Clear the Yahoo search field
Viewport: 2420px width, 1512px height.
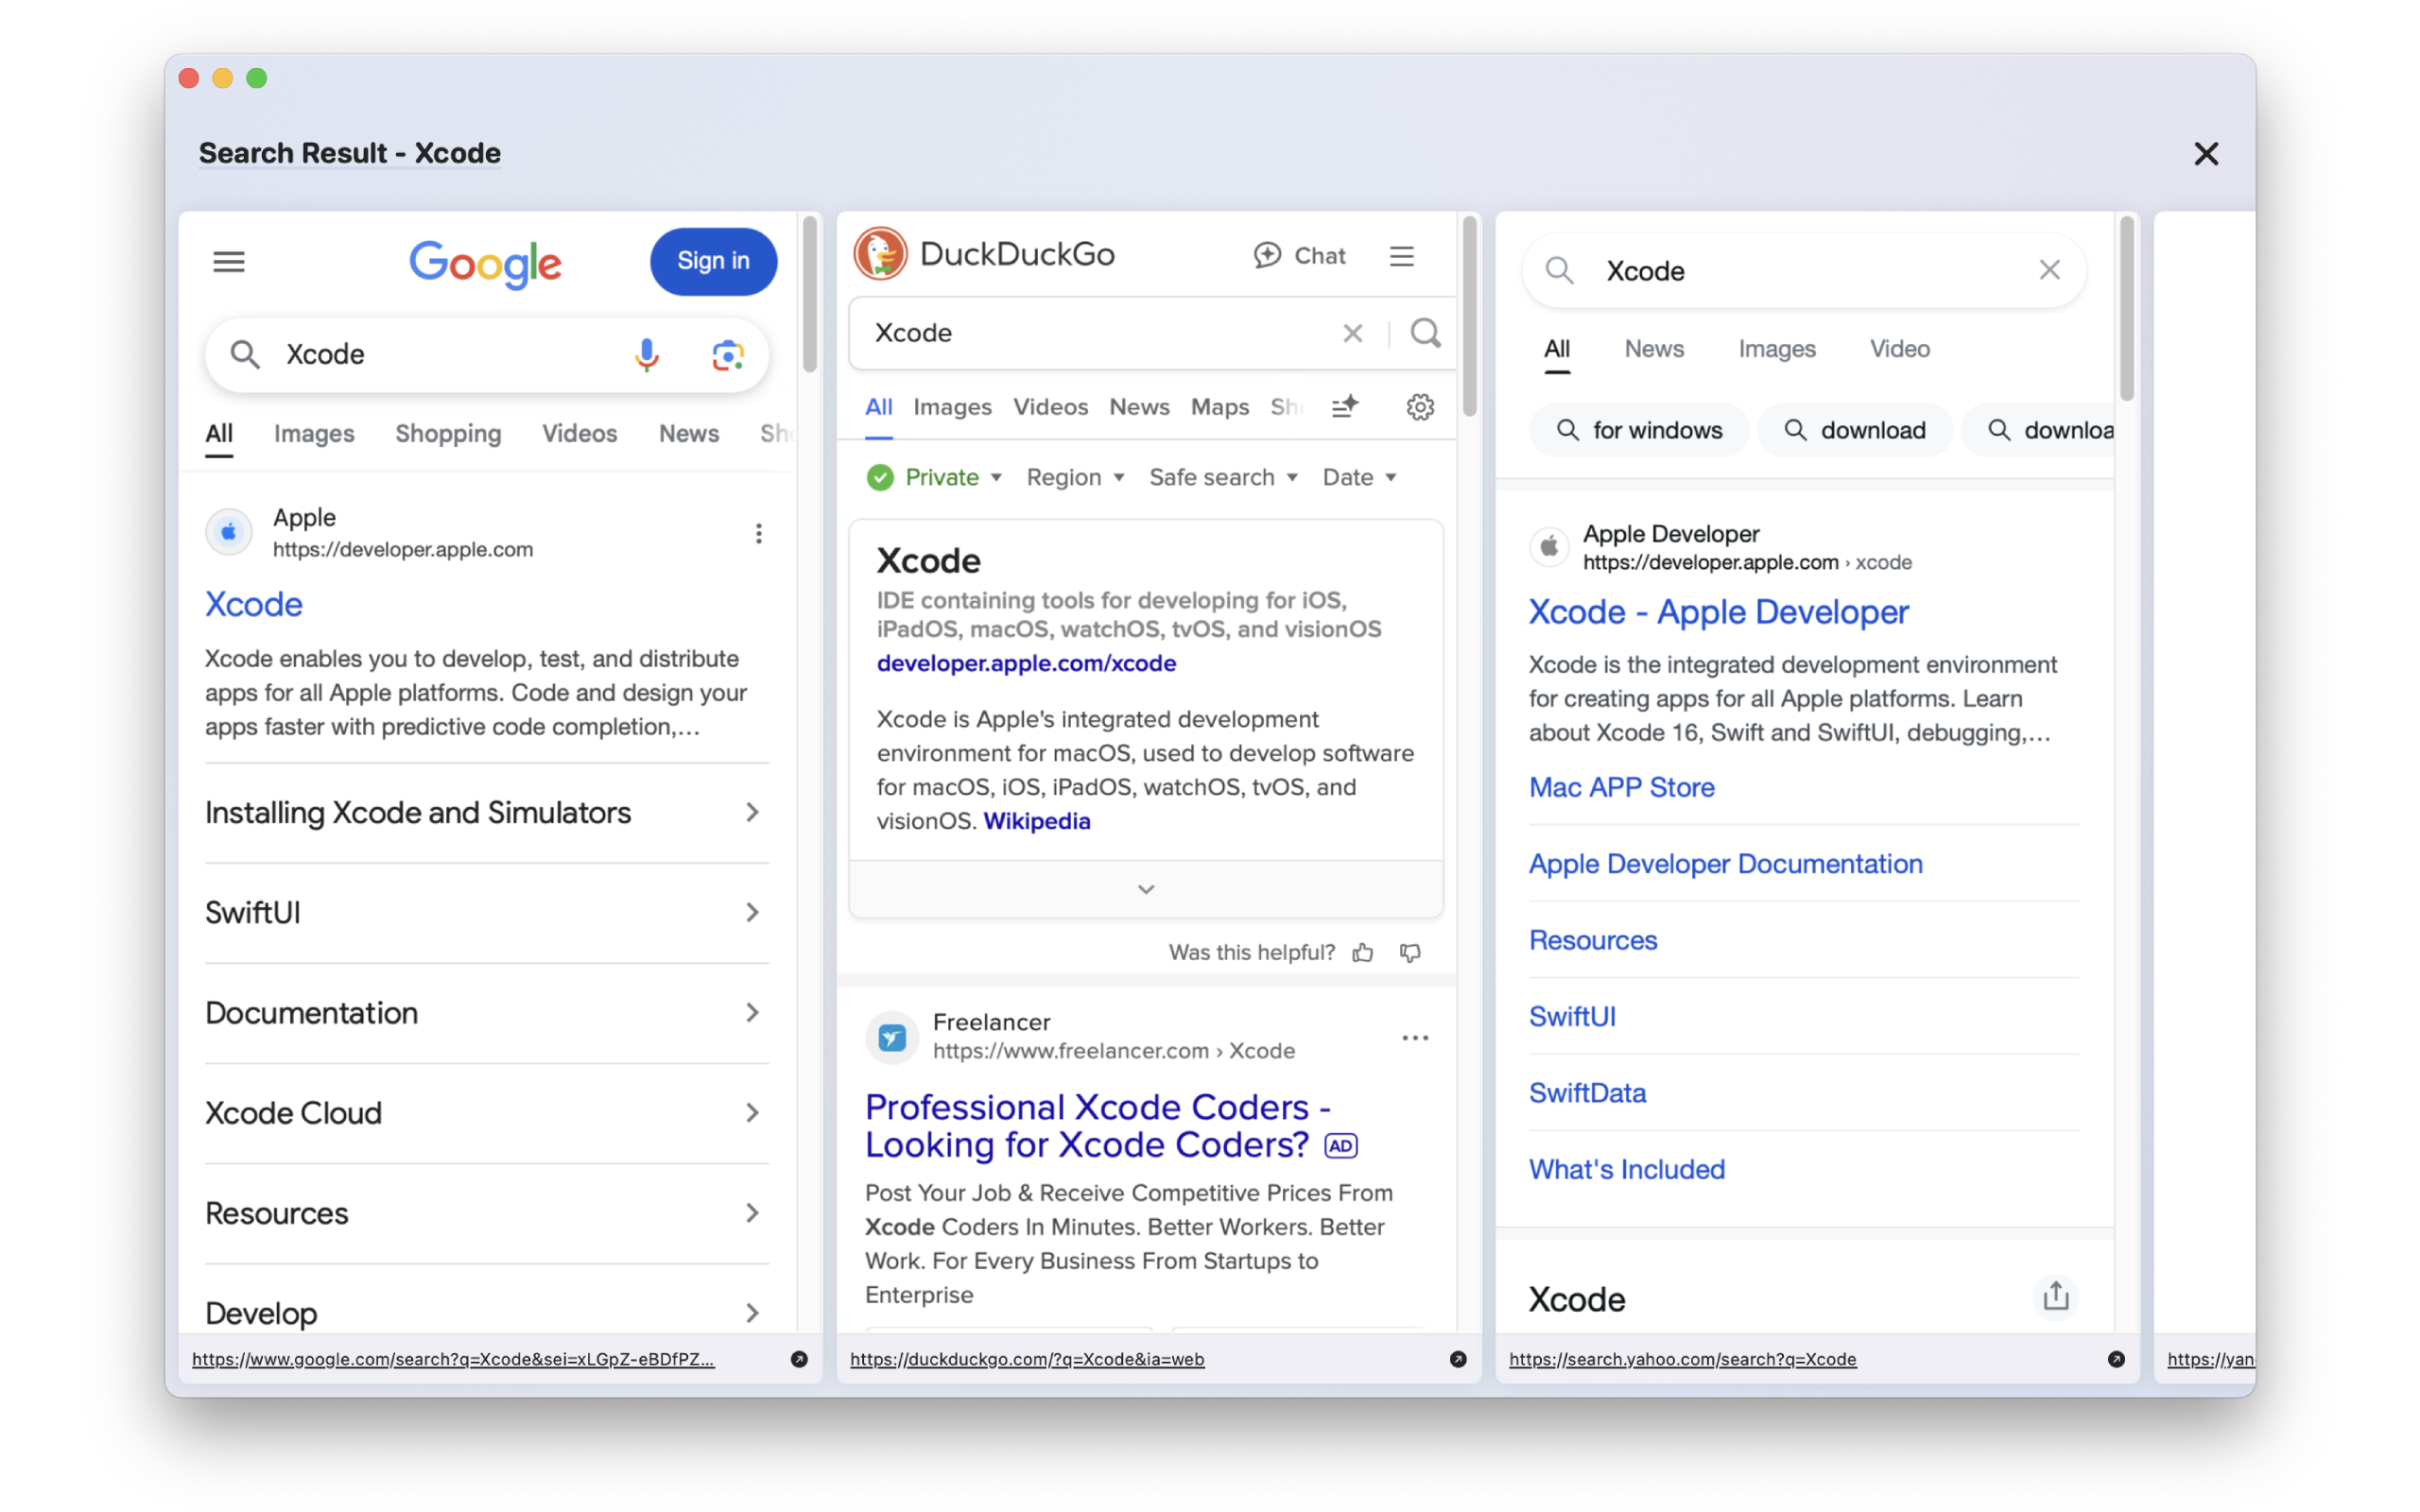click(2049, 270)
